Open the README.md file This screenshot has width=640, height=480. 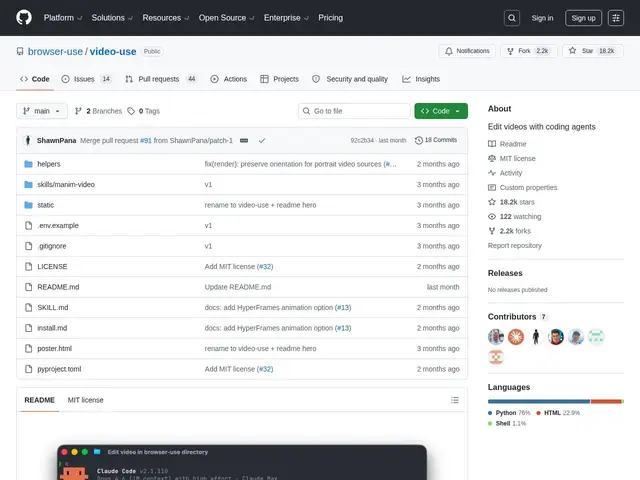click(x=58, y=287)
